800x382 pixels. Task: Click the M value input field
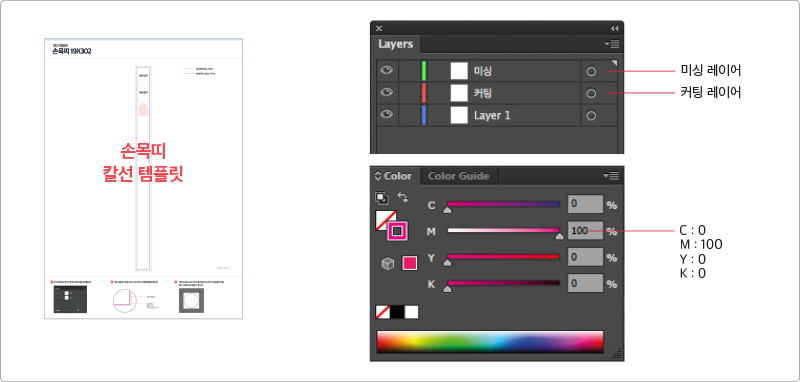pos(585,231)
